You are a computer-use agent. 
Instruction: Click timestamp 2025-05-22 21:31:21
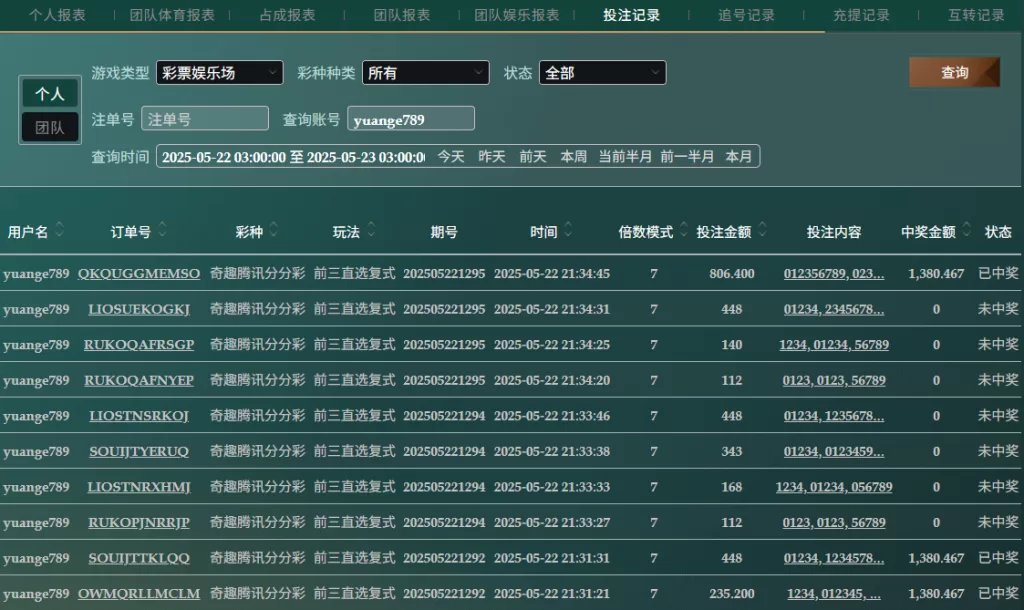pos(552,594)
